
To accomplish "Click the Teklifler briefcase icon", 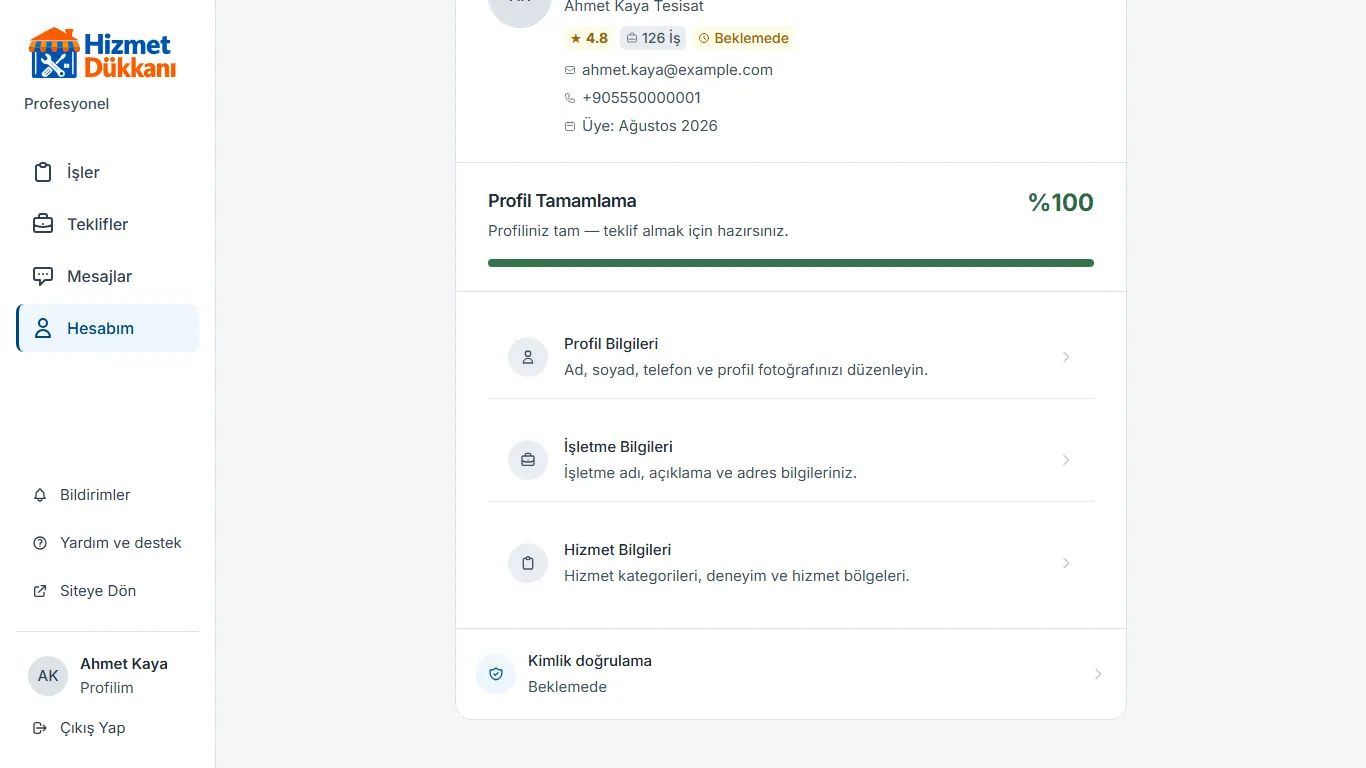I will (43, 224).
